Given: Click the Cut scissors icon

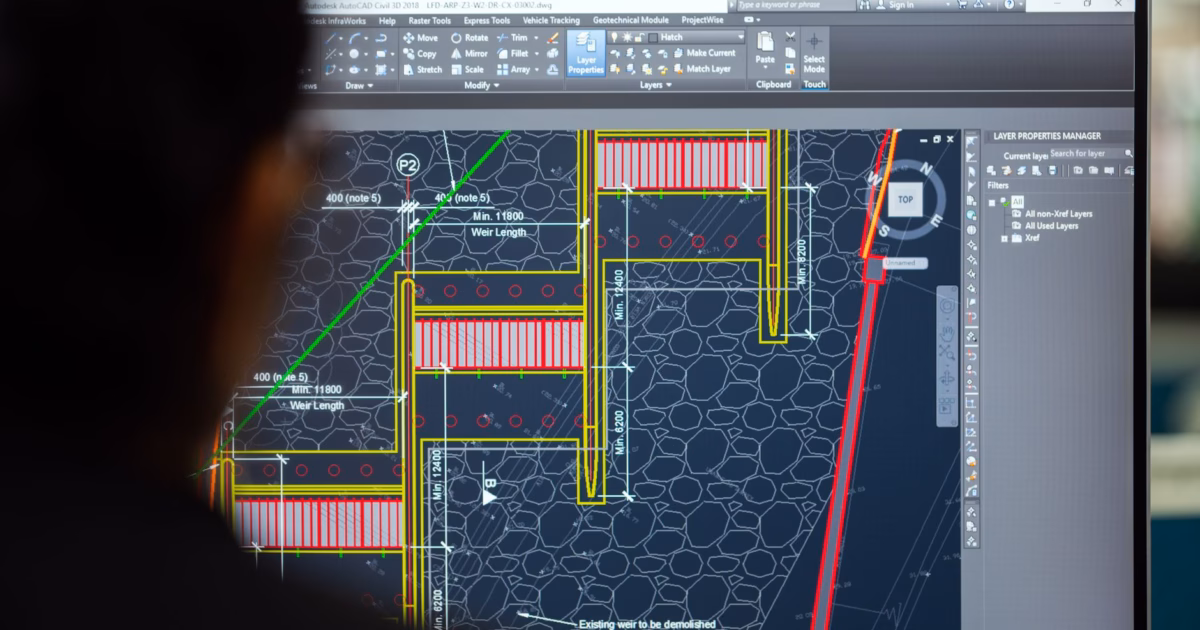Looking at the screenshot, I should (x=790, y=38).
